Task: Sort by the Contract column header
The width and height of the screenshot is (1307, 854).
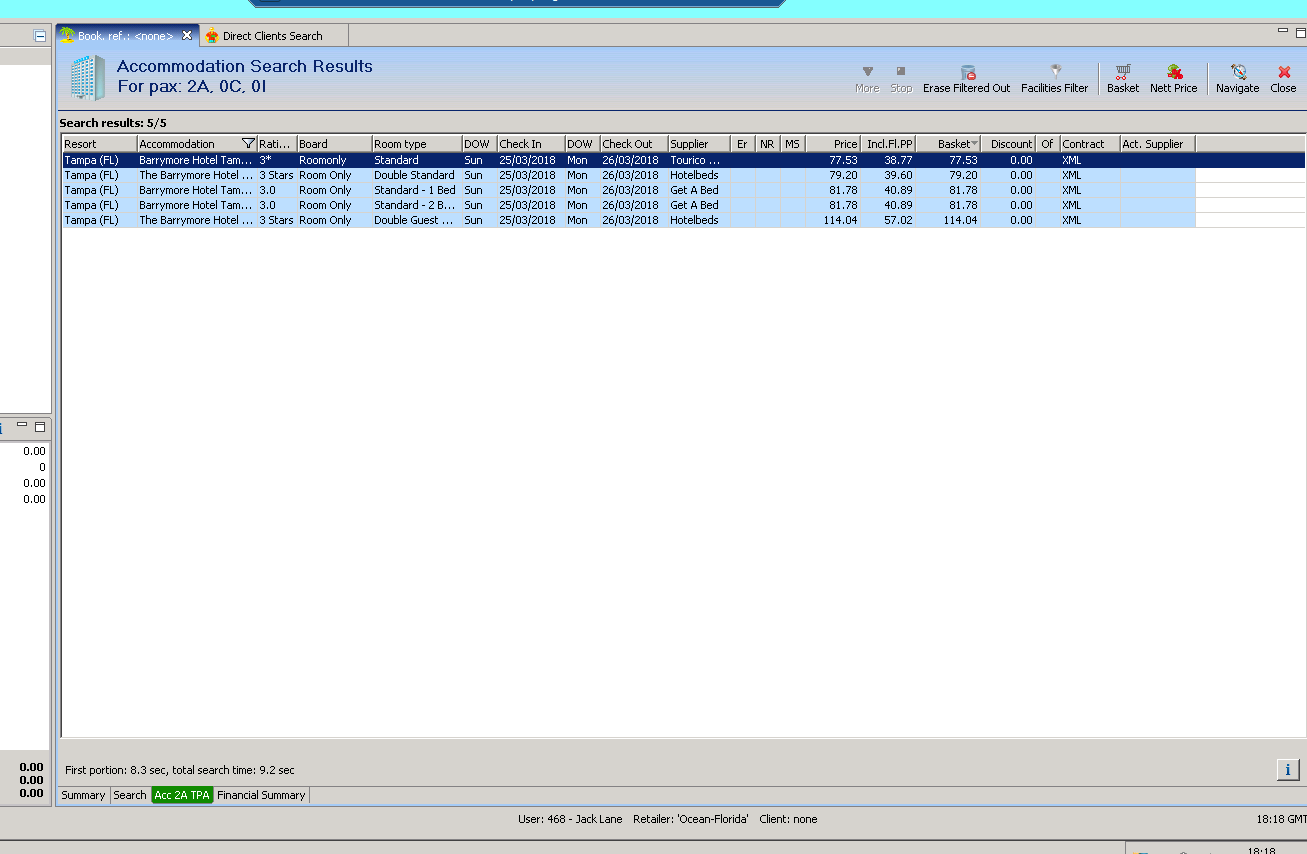Action: click(1089, 144)
